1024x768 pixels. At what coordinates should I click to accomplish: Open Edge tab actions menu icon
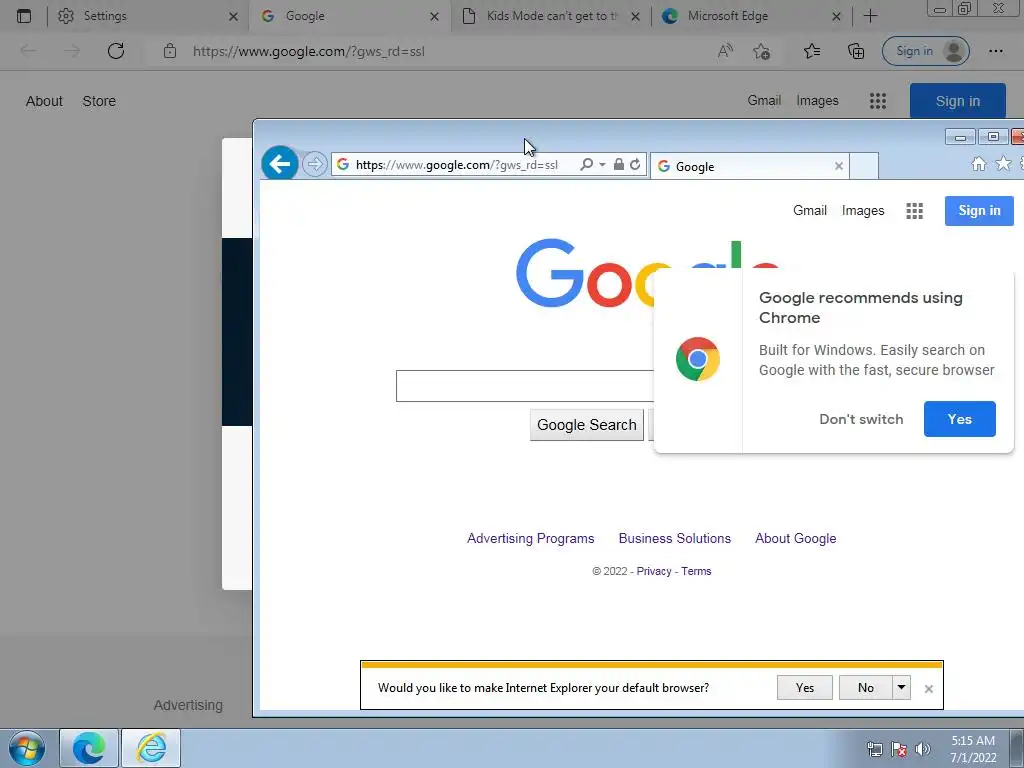coord(24,16)
